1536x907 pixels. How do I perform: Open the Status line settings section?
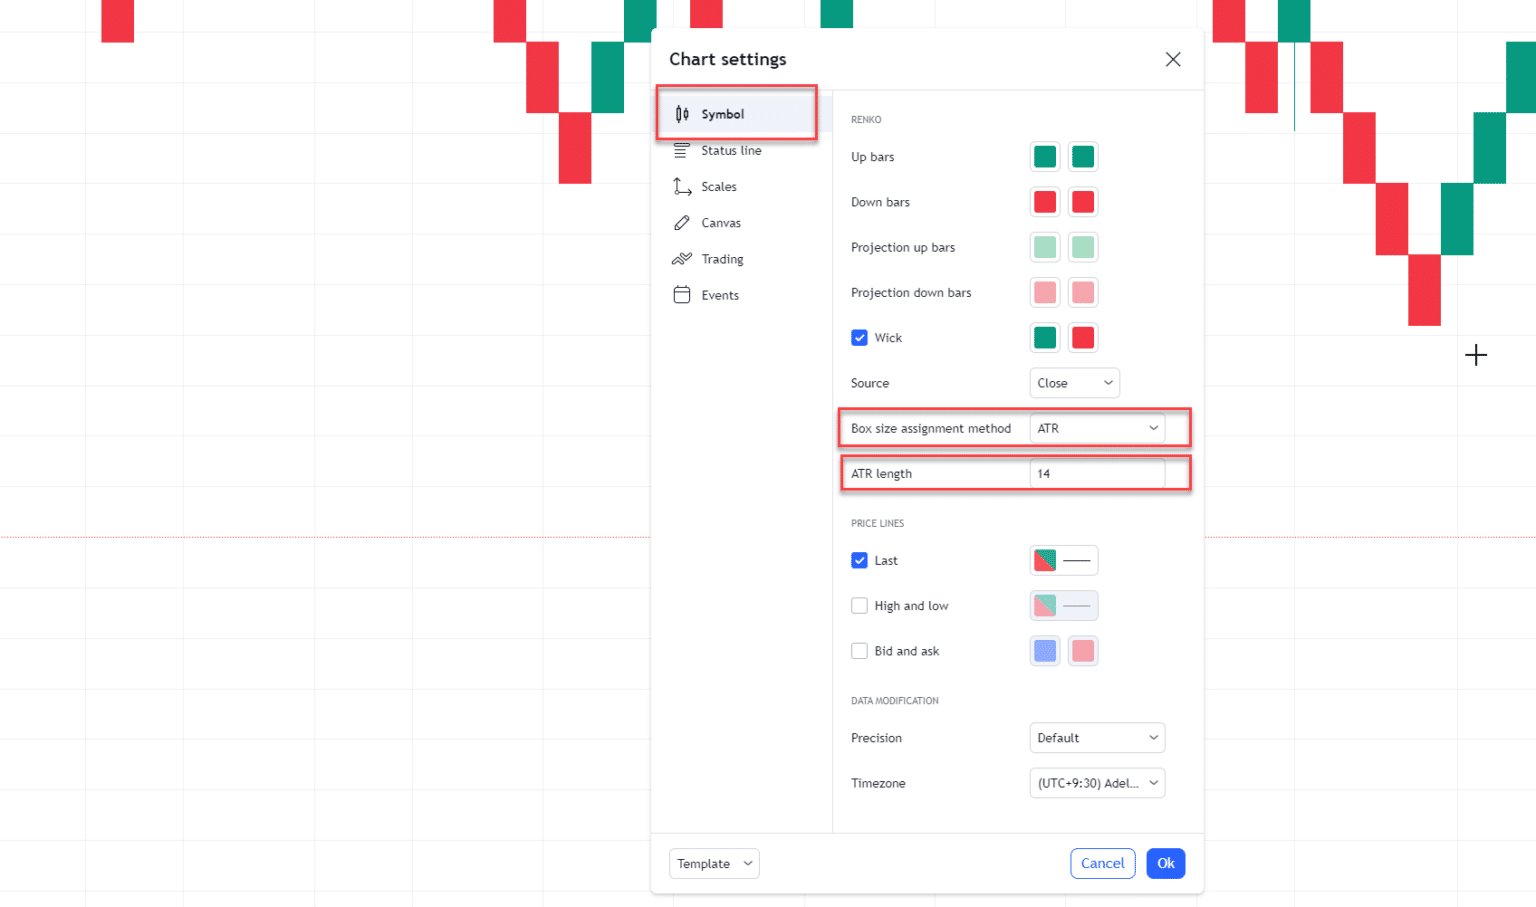click(x=683, y=150)
